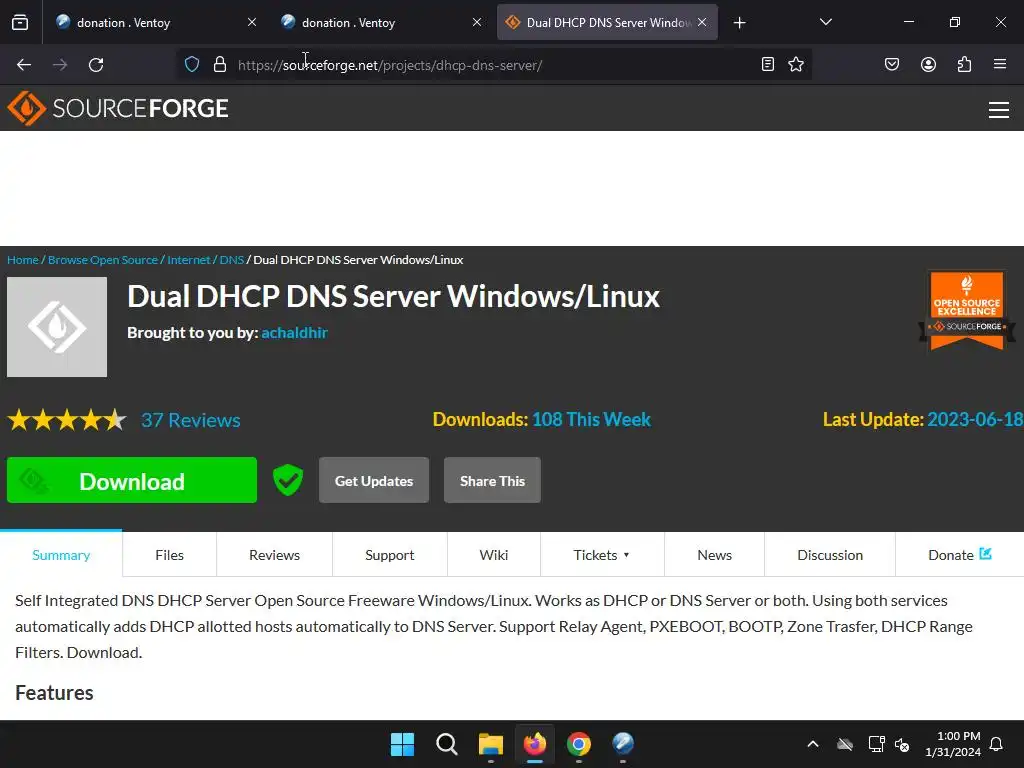Click the SourceForge logo
Image resolution: width=1024 pixels, height=768 pixels.
point(118,108)
